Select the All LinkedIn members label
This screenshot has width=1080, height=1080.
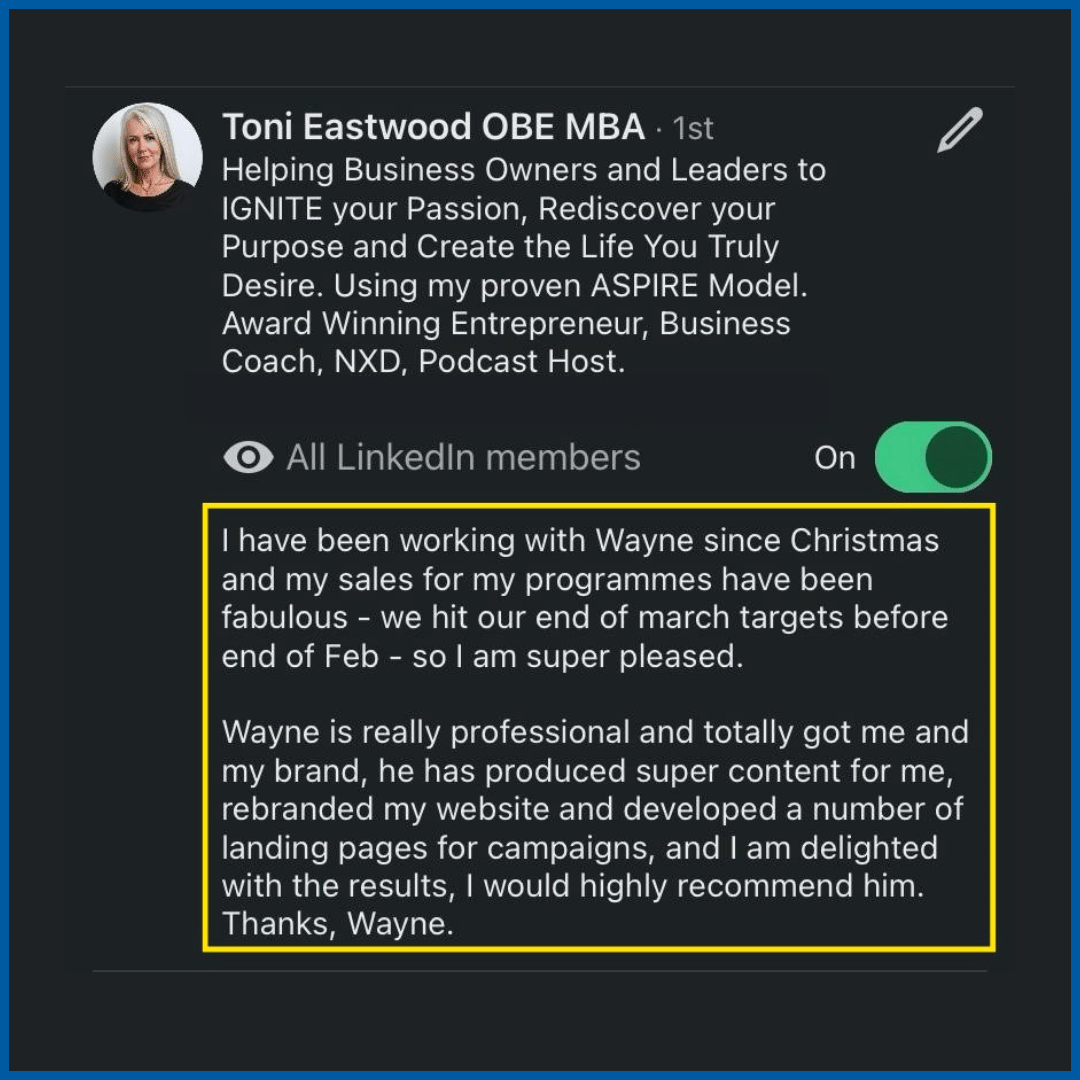pos(464,457)
